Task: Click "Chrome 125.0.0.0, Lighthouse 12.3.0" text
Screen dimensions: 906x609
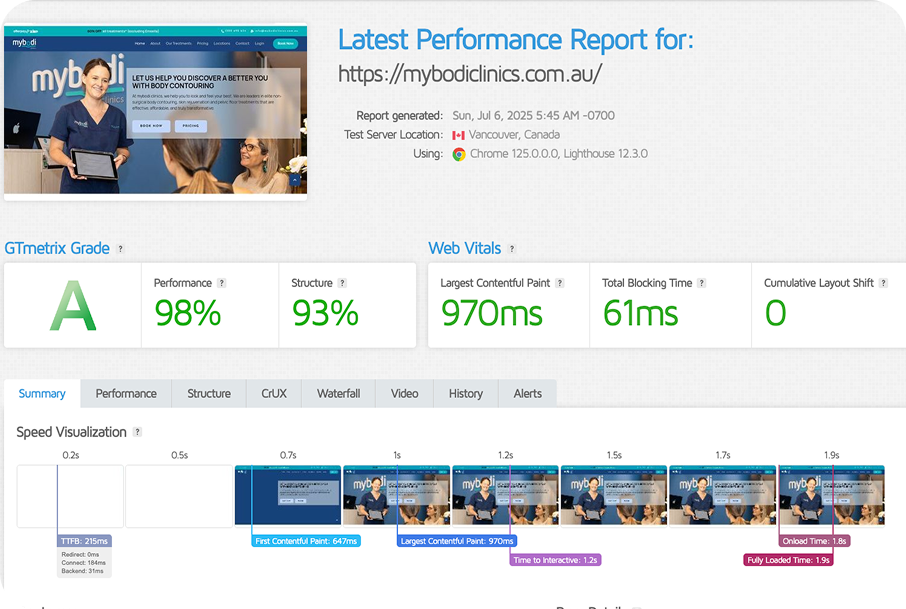Action: (x=559, y=154)
